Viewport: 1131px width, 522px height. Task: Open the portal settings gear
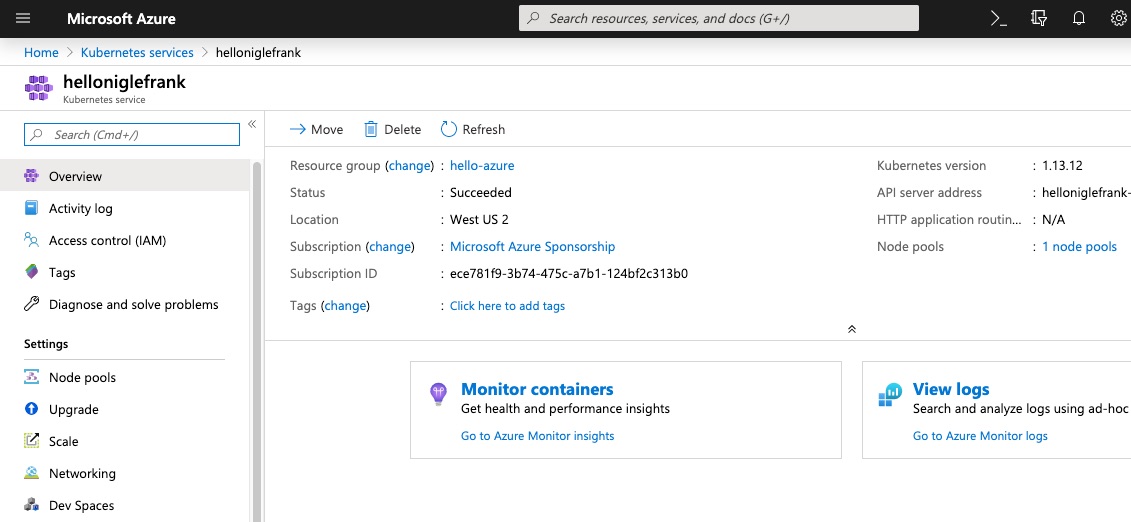(1119, 19)
